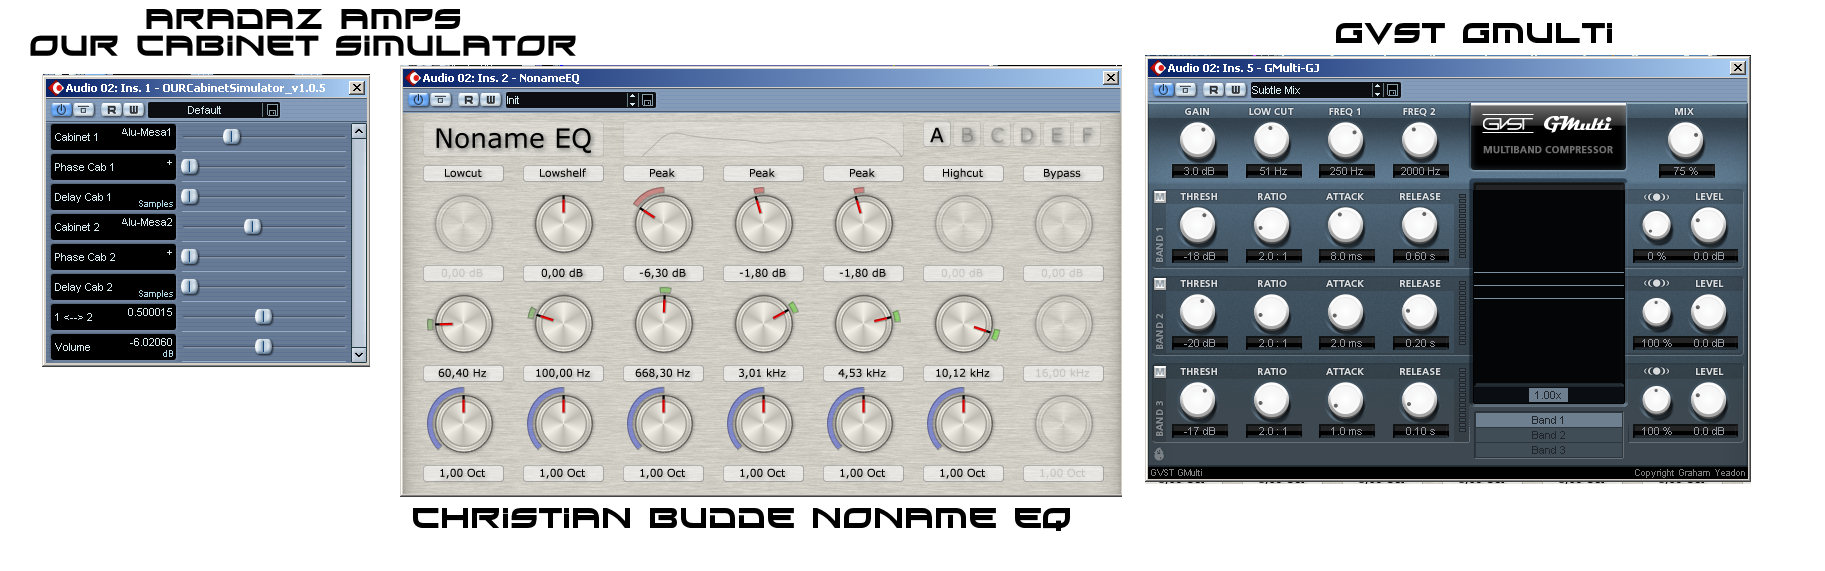Toggle power button in NonameEQ window

tap(418, 100)
